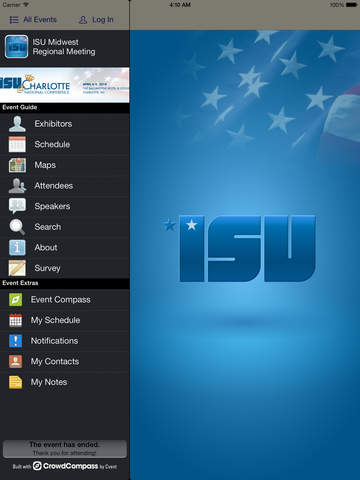Tap the Log In link

tap(96, 20)
